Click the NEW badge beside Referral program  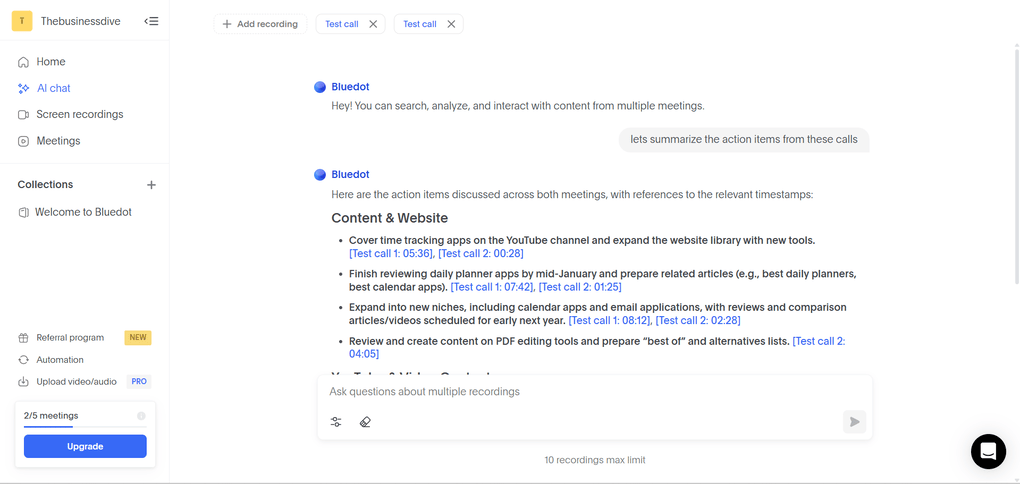(138, 338)
